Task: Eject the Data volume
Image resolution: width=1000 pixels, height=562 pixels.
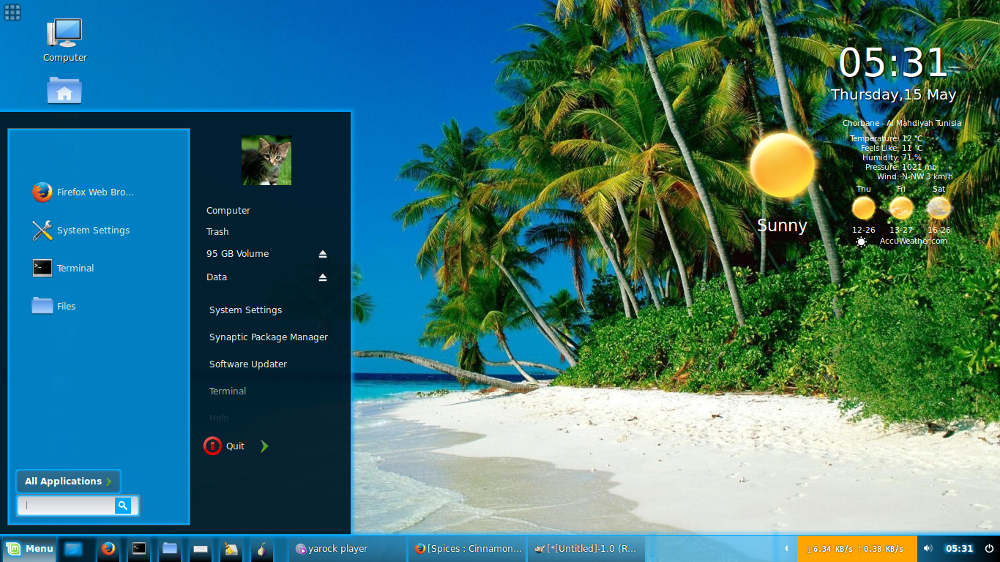Action: tap(323, 277)
